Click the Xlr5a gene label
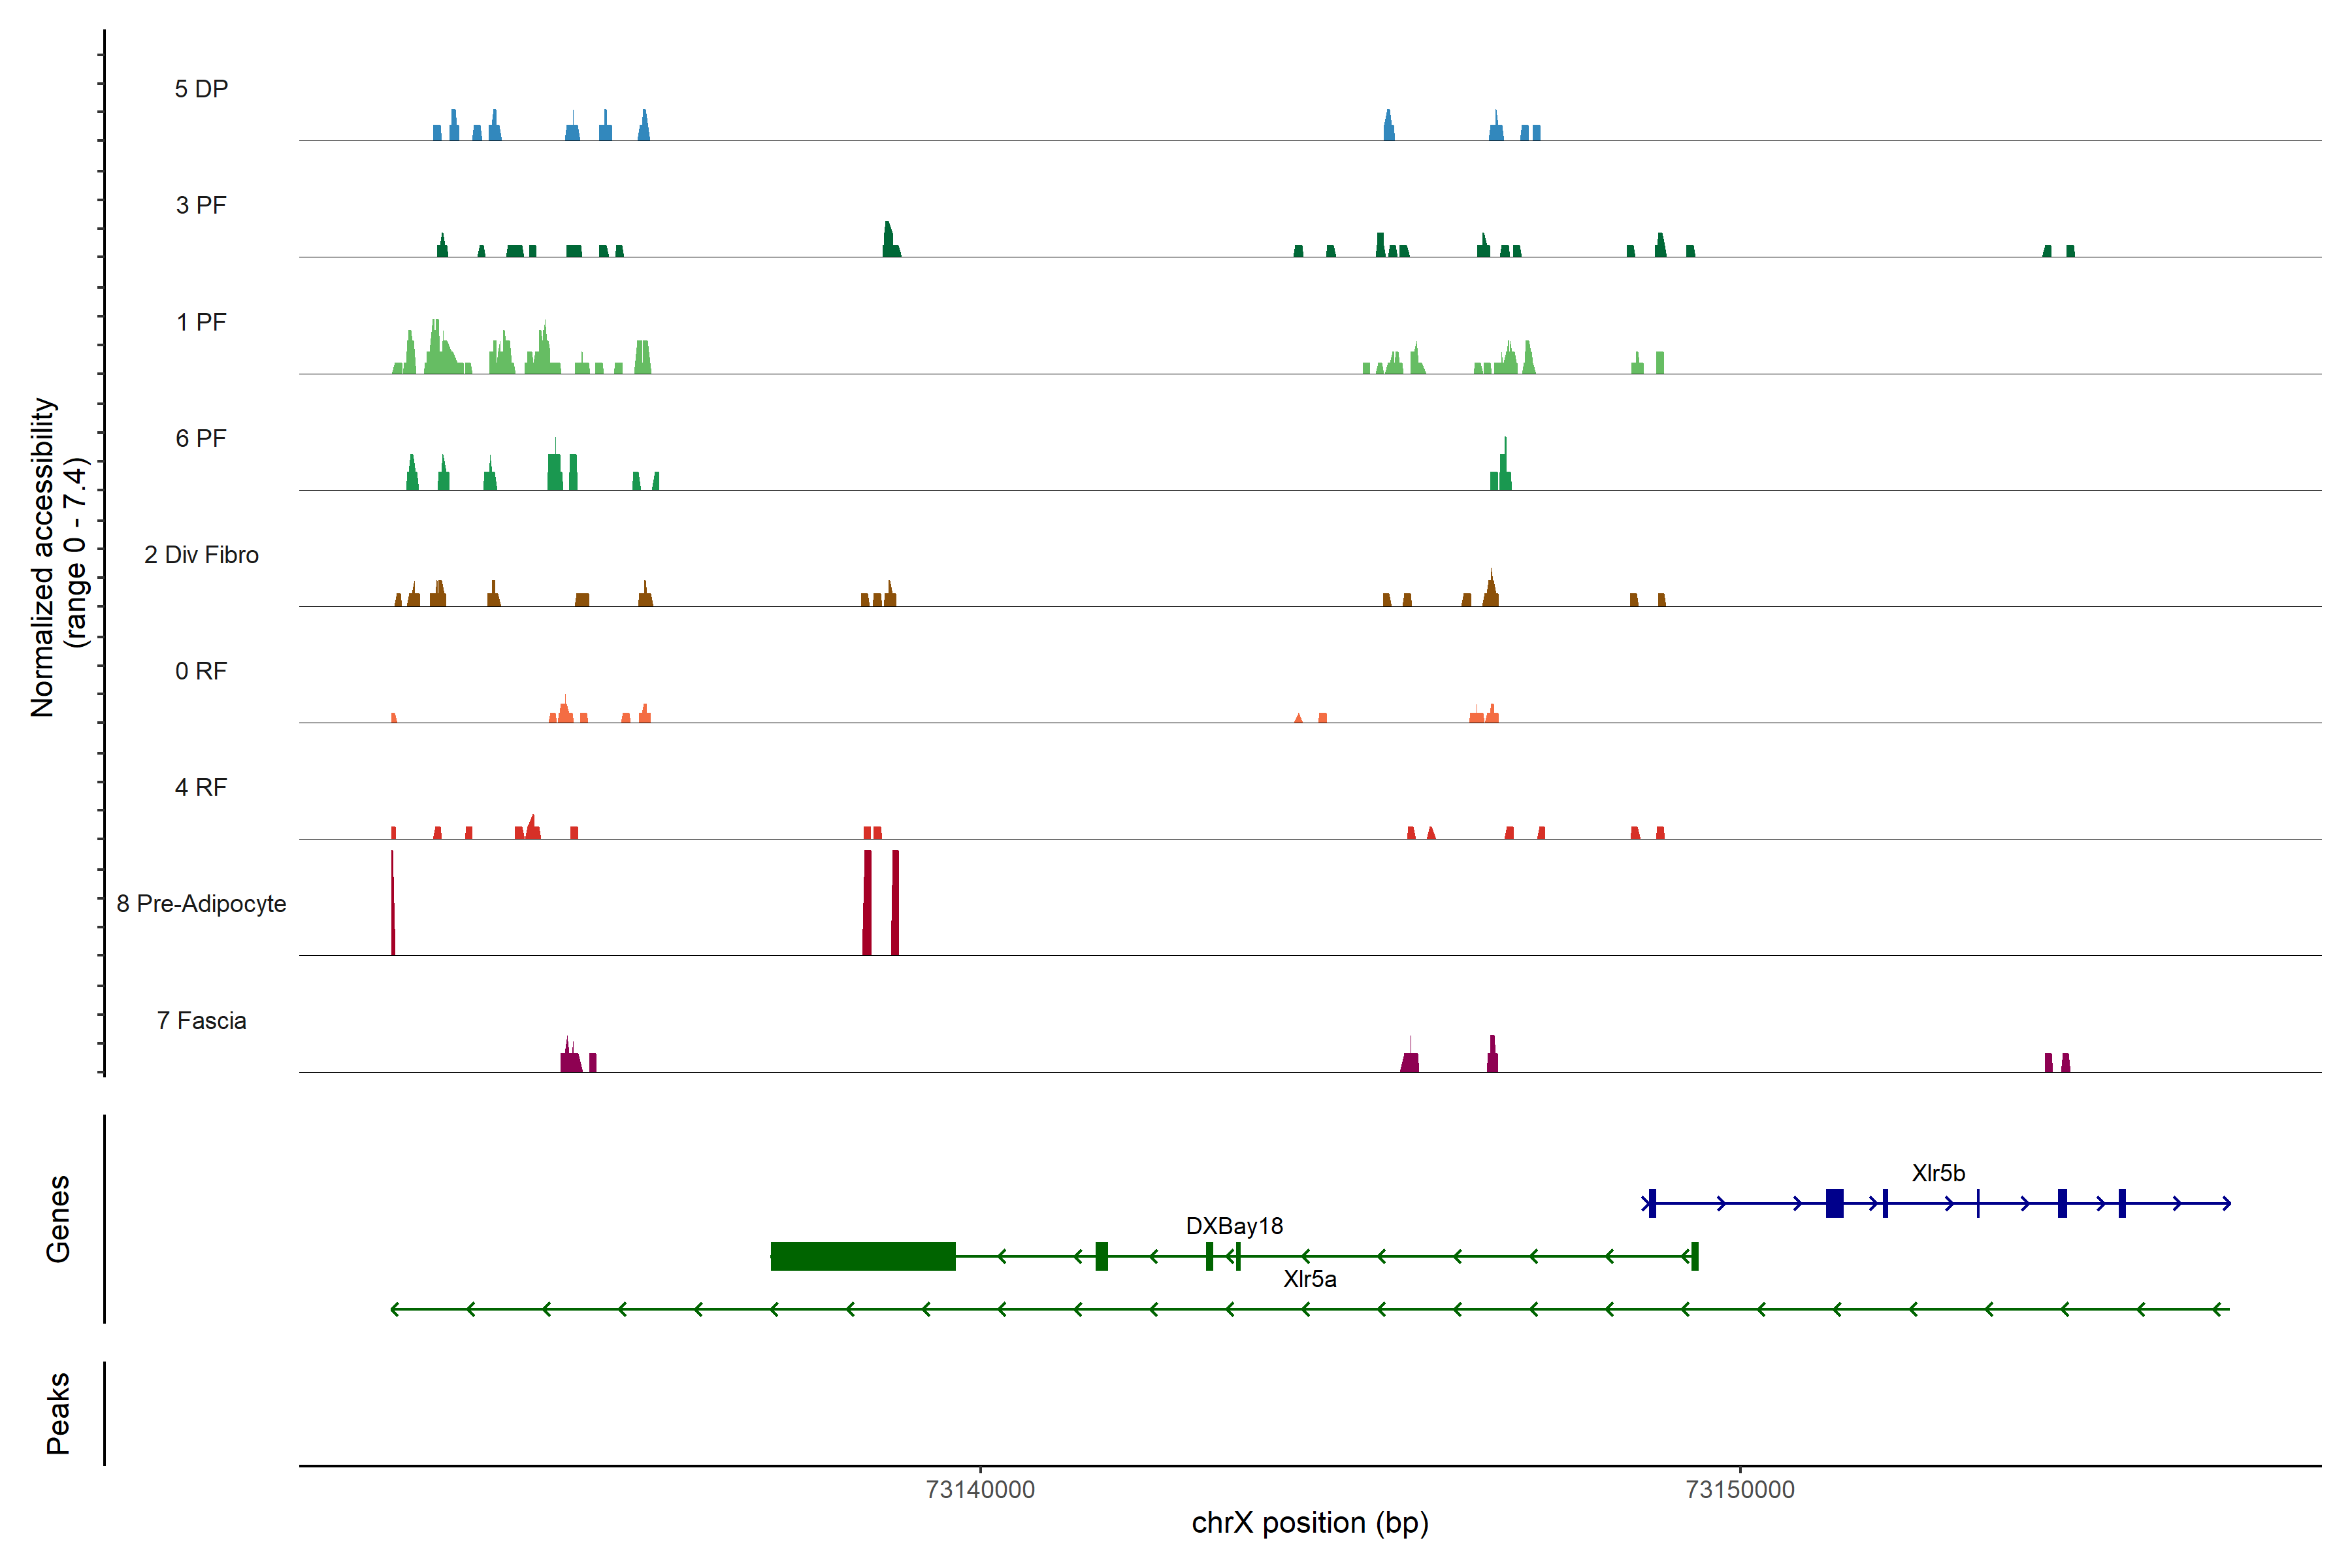The height and width of the screenshot is (1568, 2352). coord(1309,1279)
